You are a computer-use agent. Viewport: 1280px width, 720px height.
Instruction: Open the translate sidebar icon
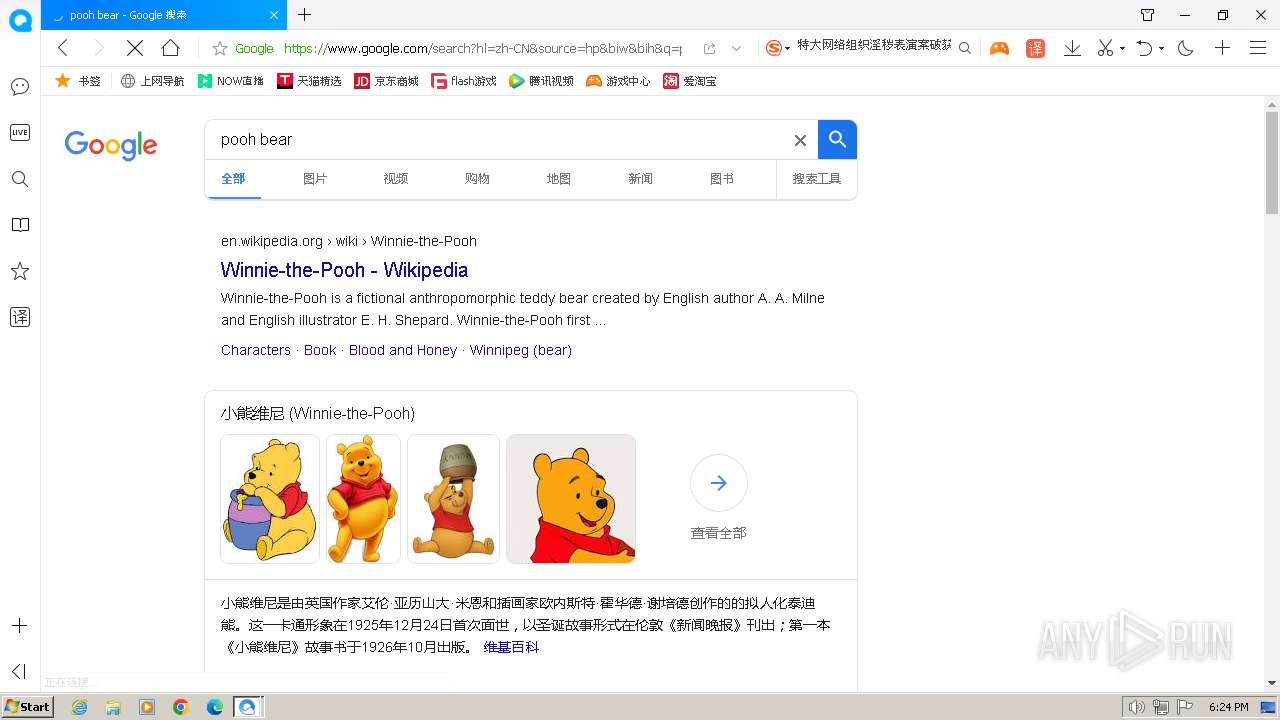click(20, 317)
